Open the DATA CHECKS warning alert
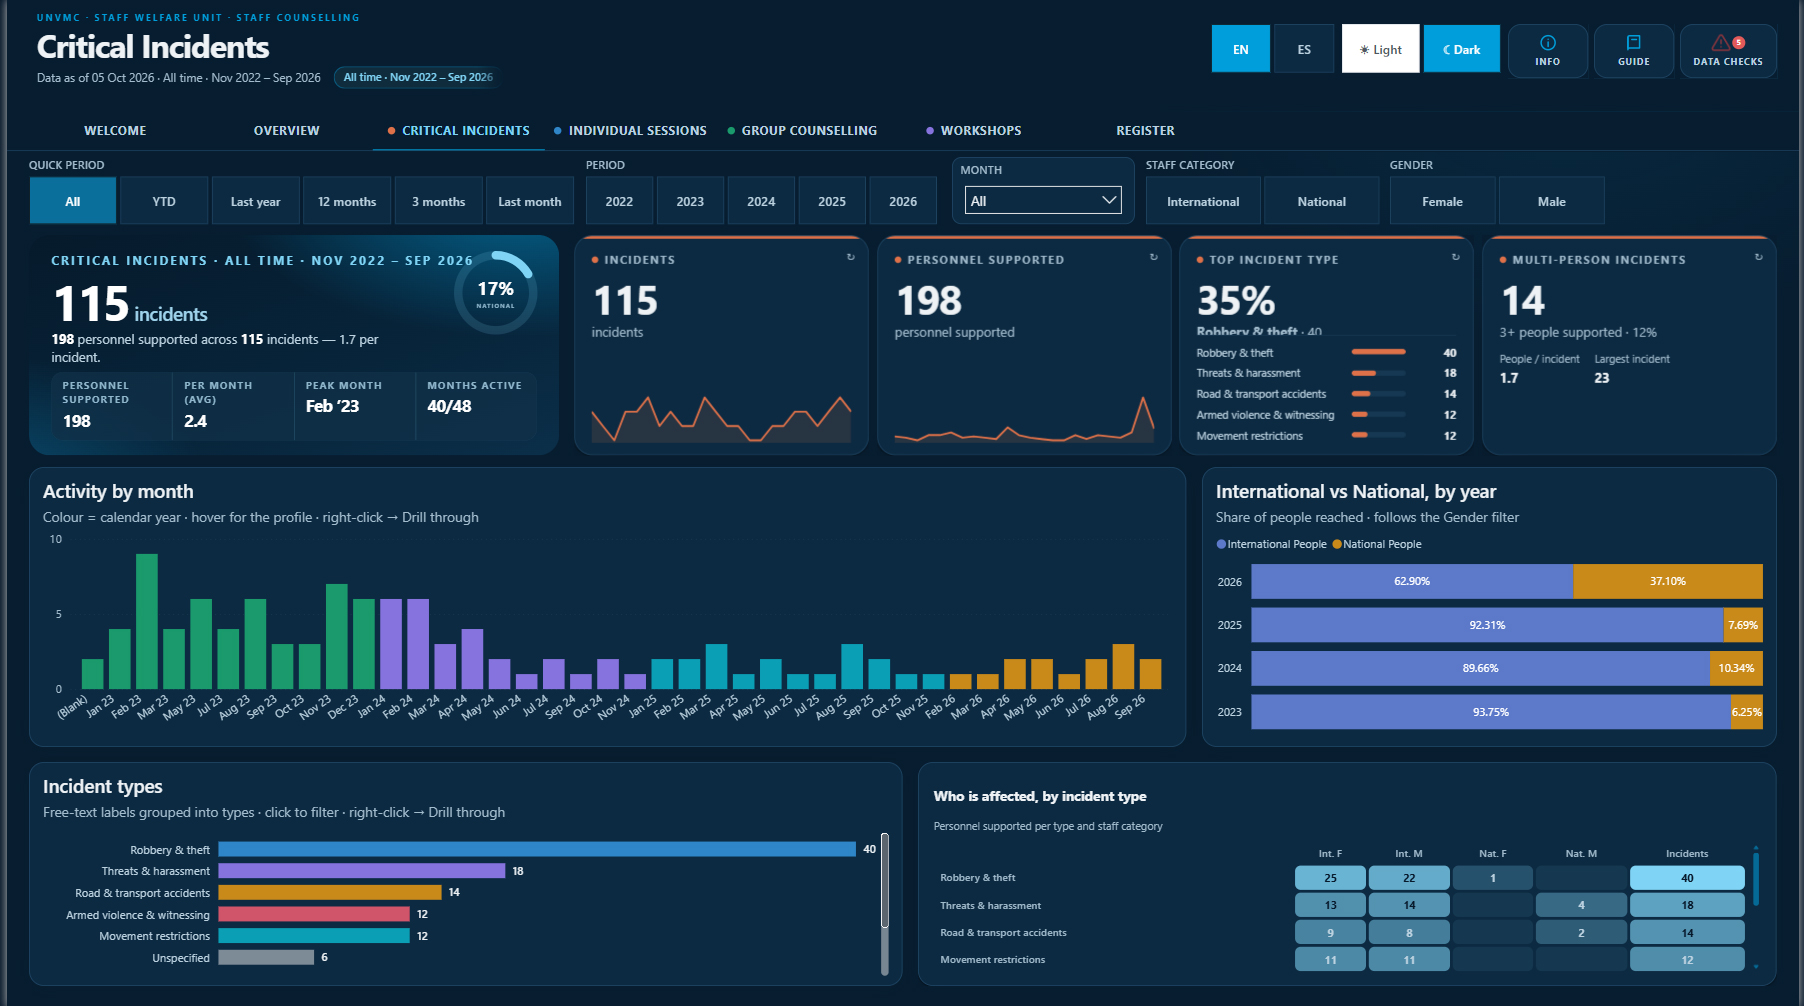 (1728, 50)
